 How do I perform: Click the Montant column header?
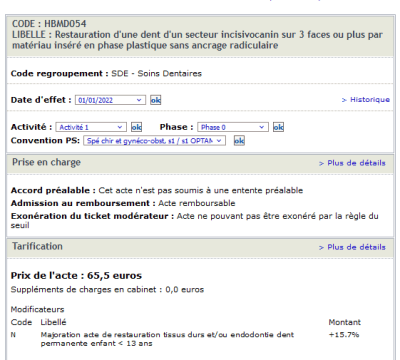(345, 322)
